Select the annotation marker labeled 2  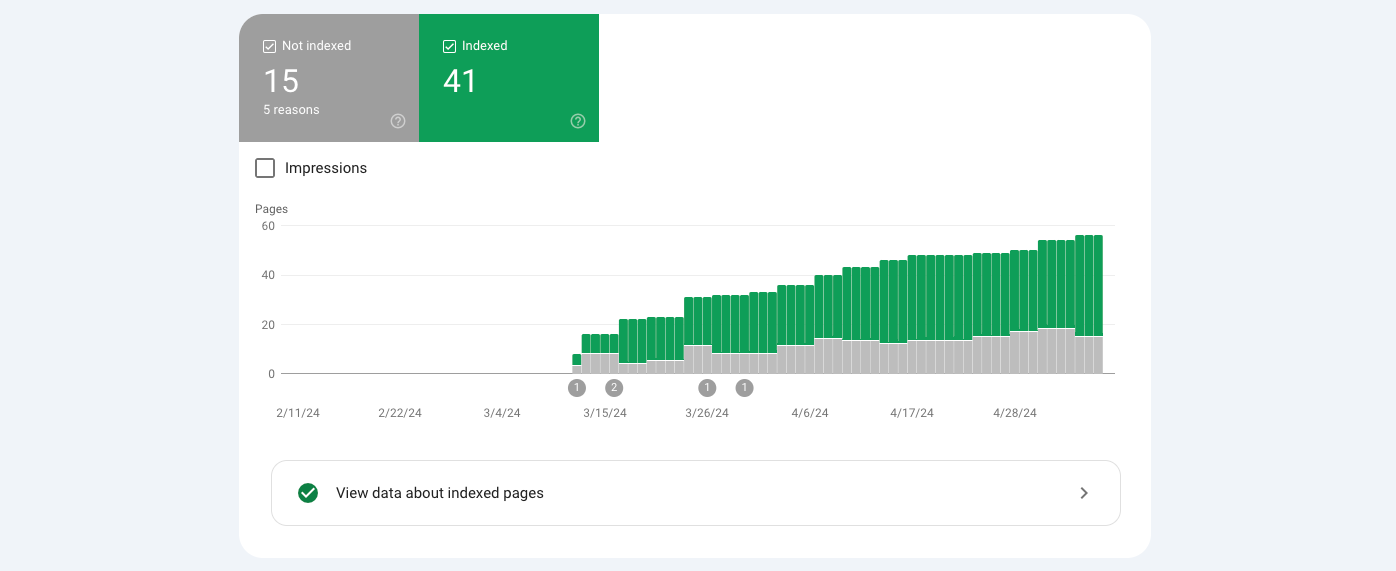pyautogui.click(x=614, y=388)
